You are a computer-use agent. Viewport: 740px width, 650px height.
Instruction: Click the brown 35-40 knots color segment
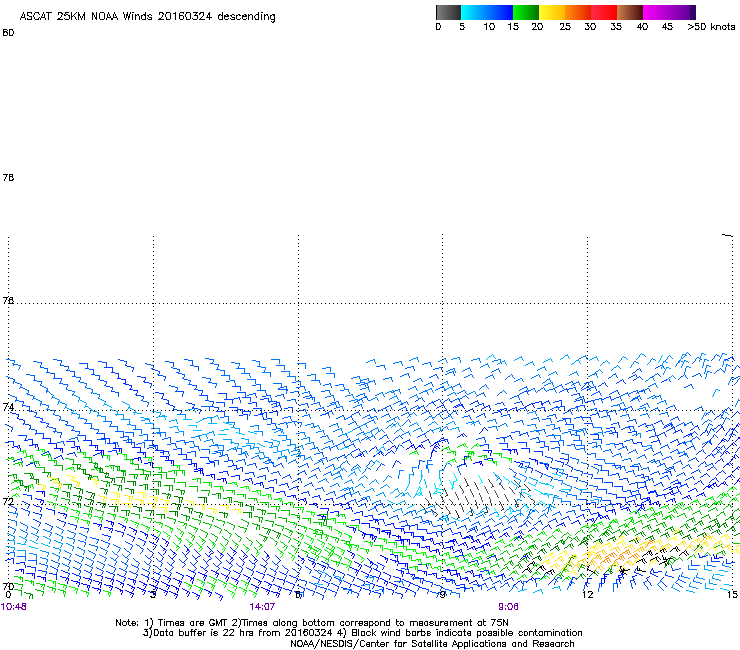630,12
